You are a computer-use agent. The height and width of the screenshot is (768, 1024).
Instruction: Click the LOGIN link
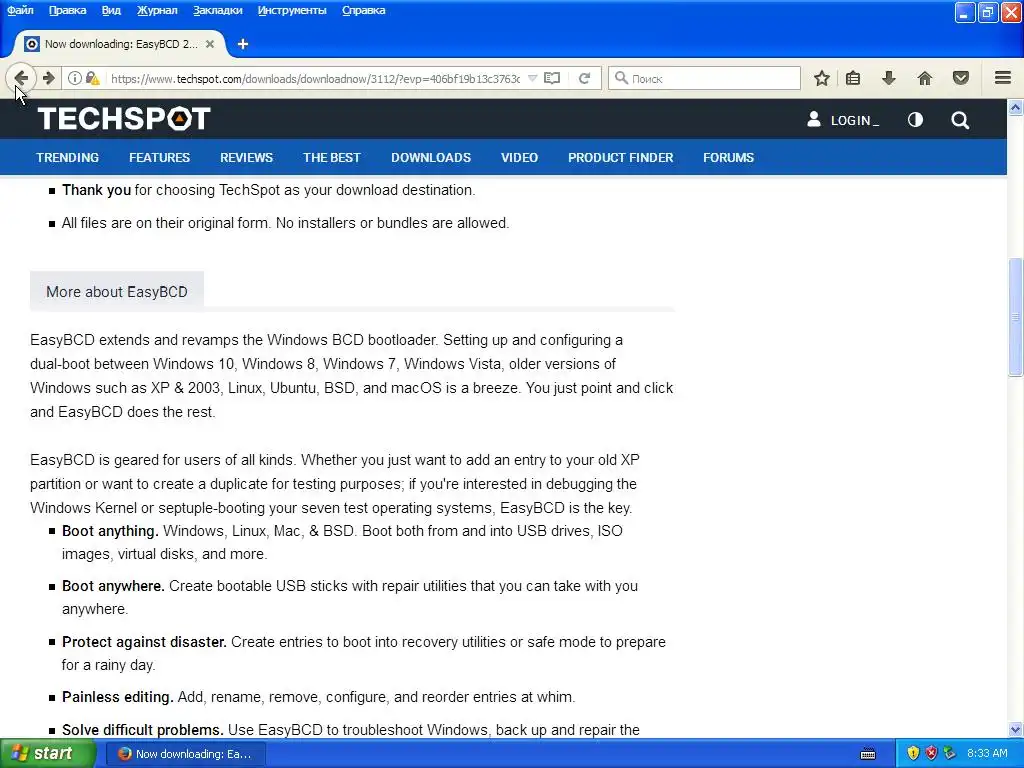tap(854, 120)
